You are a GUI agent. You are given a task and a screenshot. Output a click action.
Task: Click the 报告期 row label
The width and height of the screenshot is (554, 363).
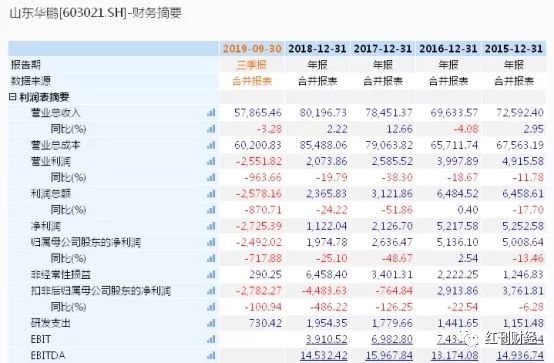(25, 65)
